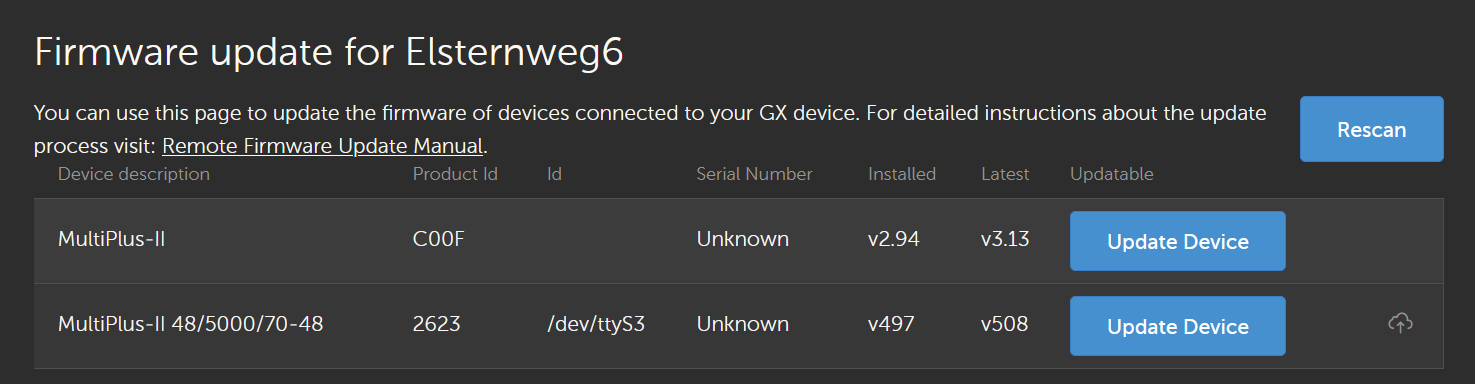Update the MultiPlus-II 48/5000/70-48 device
This screenshot has width=1475, height=384.
pos(1177,326)
